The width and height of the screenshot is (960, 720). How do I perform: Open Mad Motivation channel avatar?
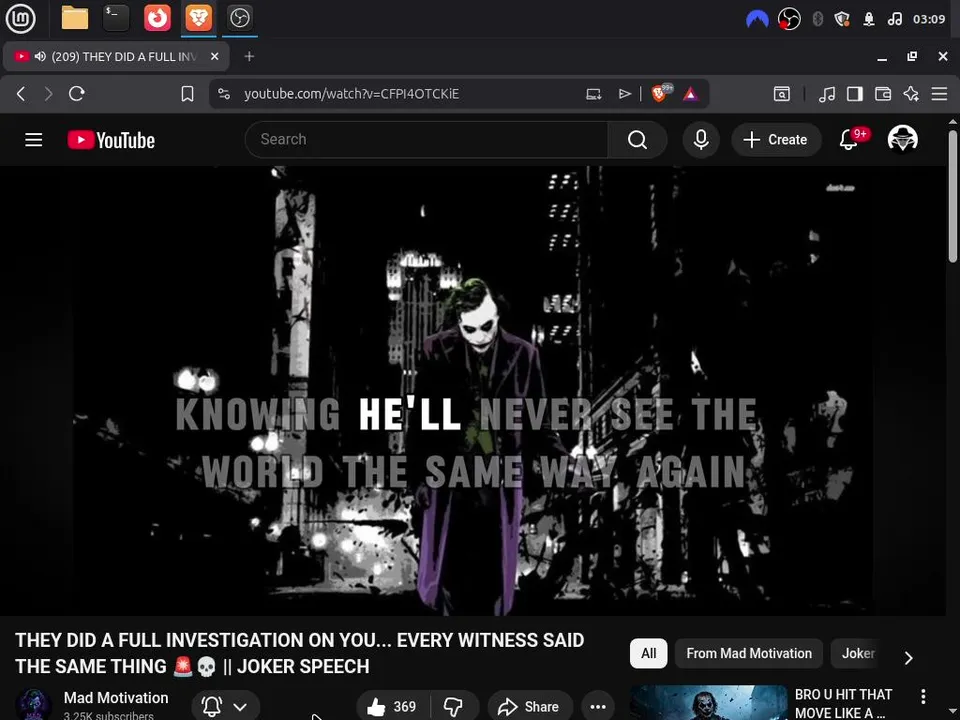33,704
